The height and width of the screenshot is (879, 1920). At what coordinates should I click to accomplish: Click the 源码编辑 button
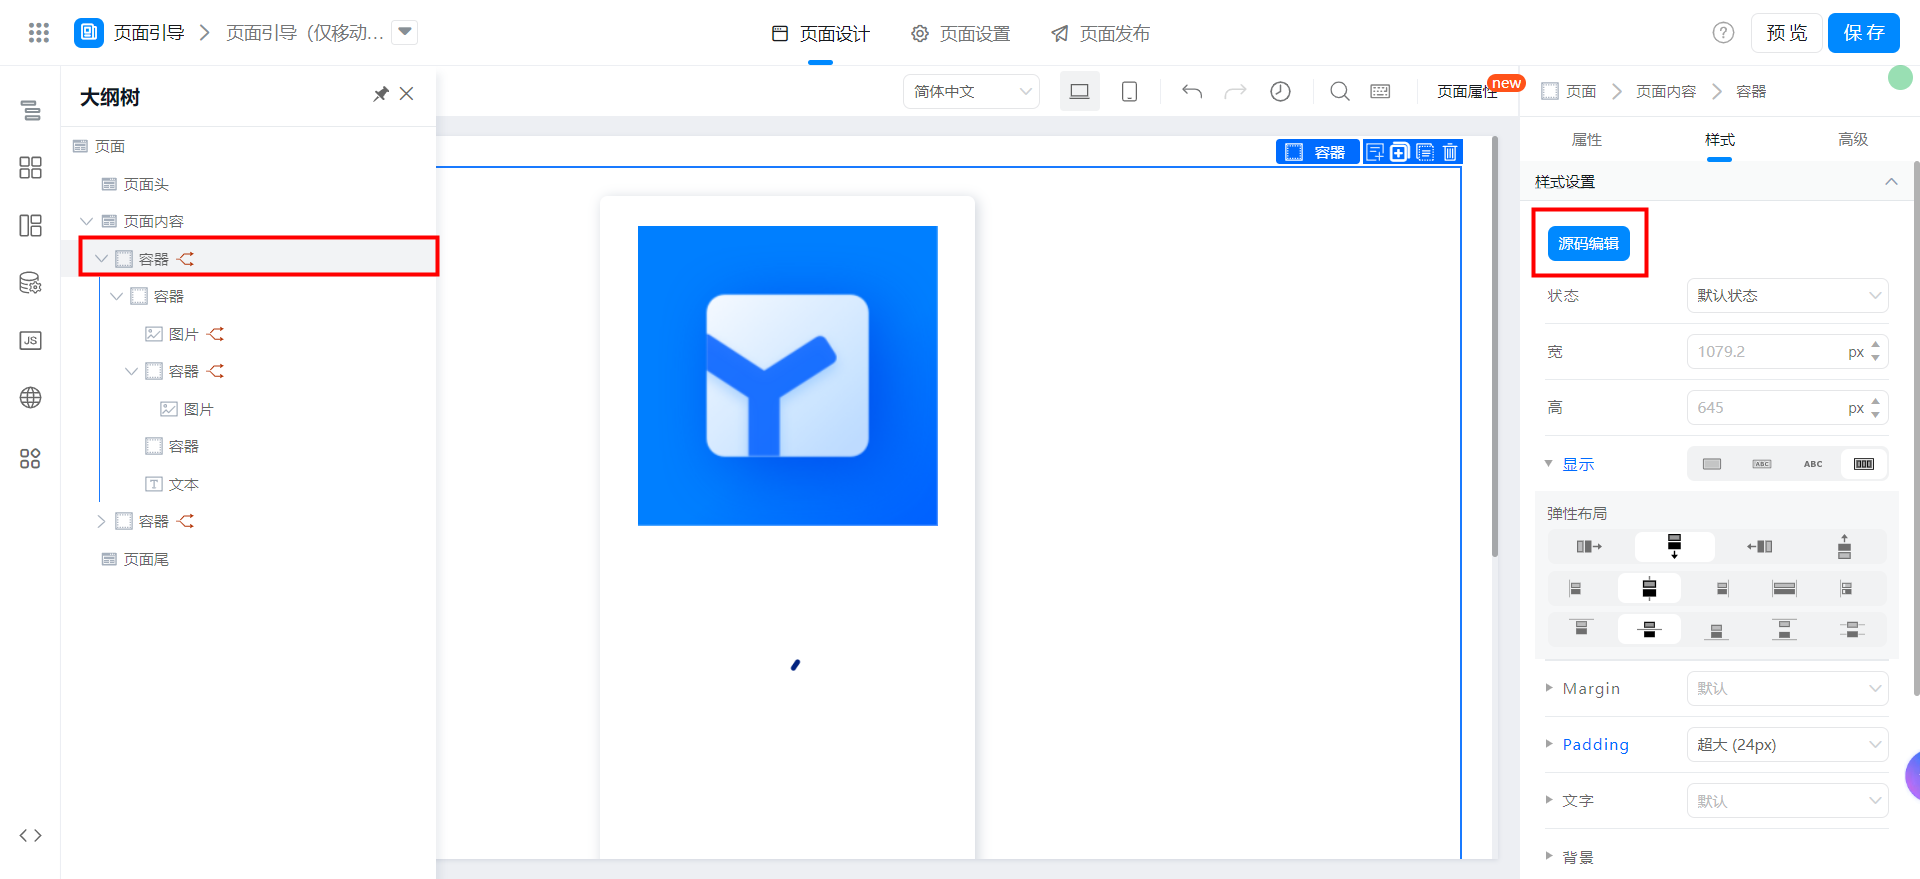1589,243
